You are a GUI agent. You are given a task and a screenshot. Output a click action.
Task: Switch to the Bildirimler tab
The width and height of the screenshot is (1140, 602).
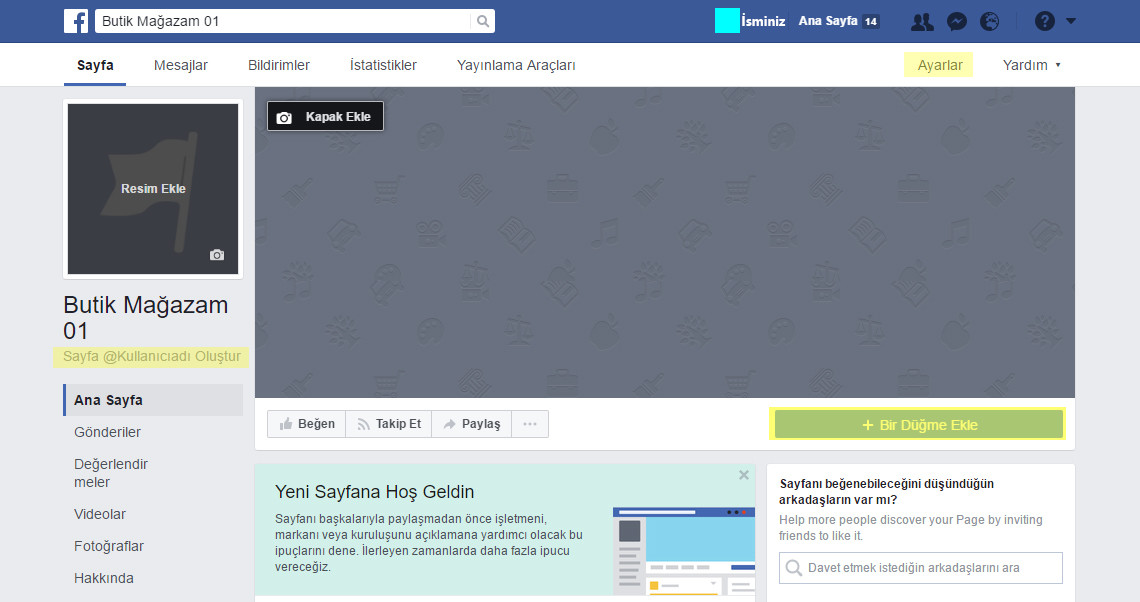278,65
